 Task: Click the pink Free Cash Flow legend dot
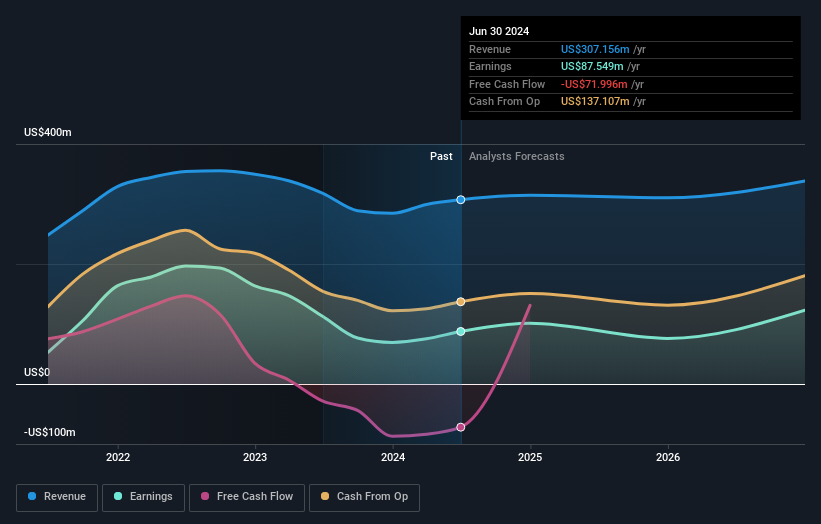(205, 496)
